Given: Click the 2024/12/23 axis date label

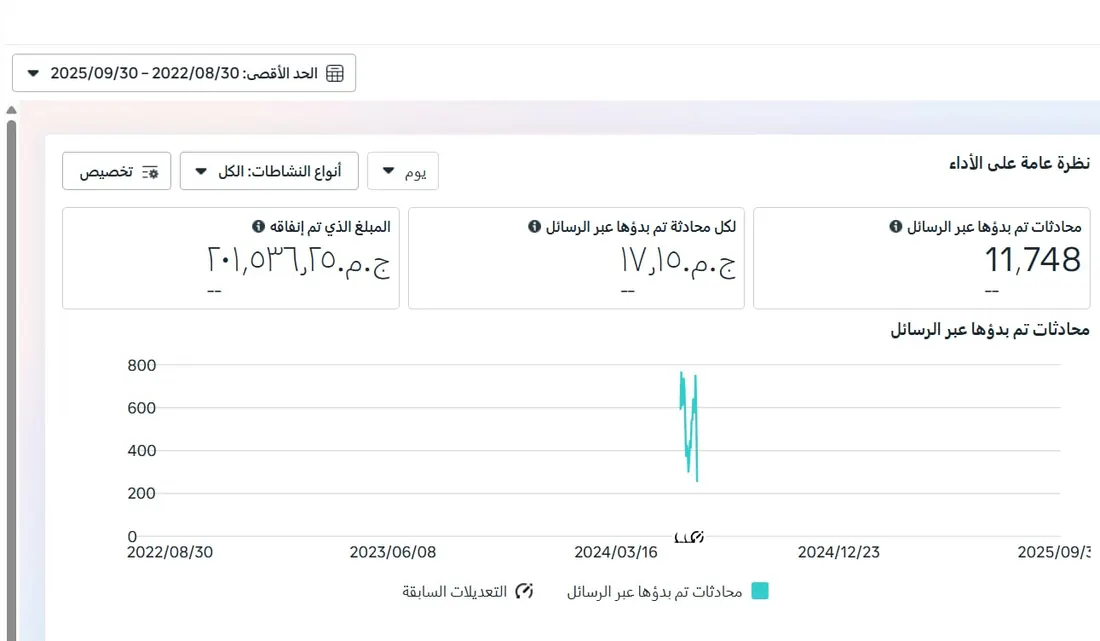Looking at the screenshot, I should pyautogui.click(x=839, y=553).
